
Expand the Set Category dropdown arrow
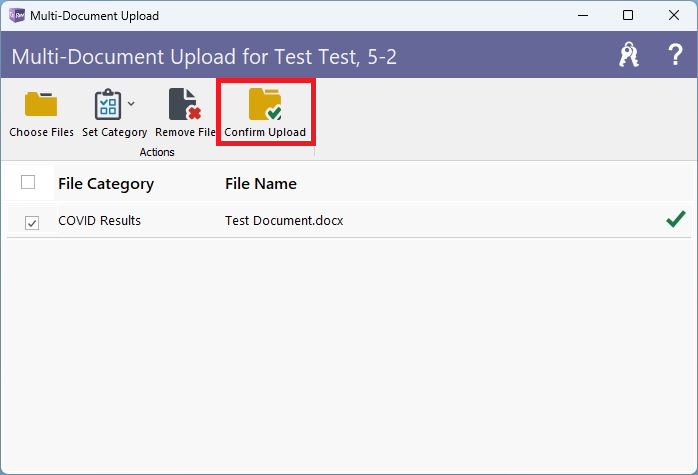point(131,103)
